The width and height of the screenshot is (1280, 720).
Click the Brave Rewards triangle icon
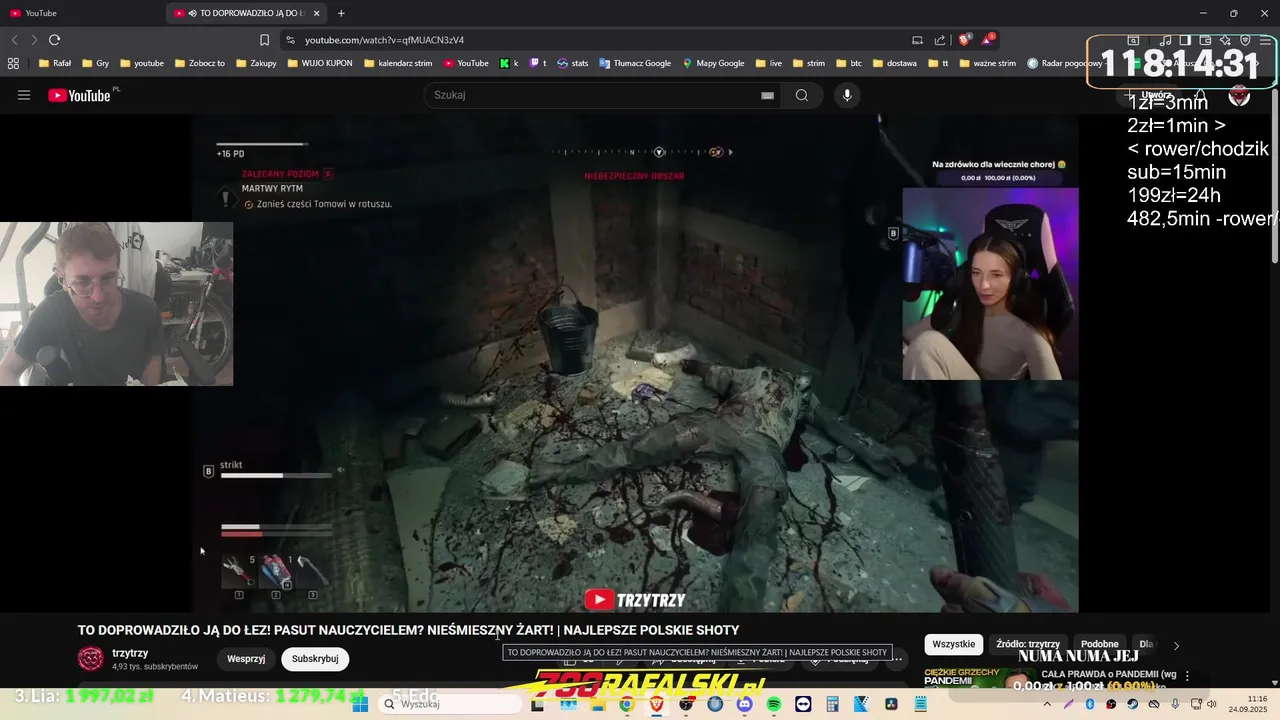click(x=987, y=40)
